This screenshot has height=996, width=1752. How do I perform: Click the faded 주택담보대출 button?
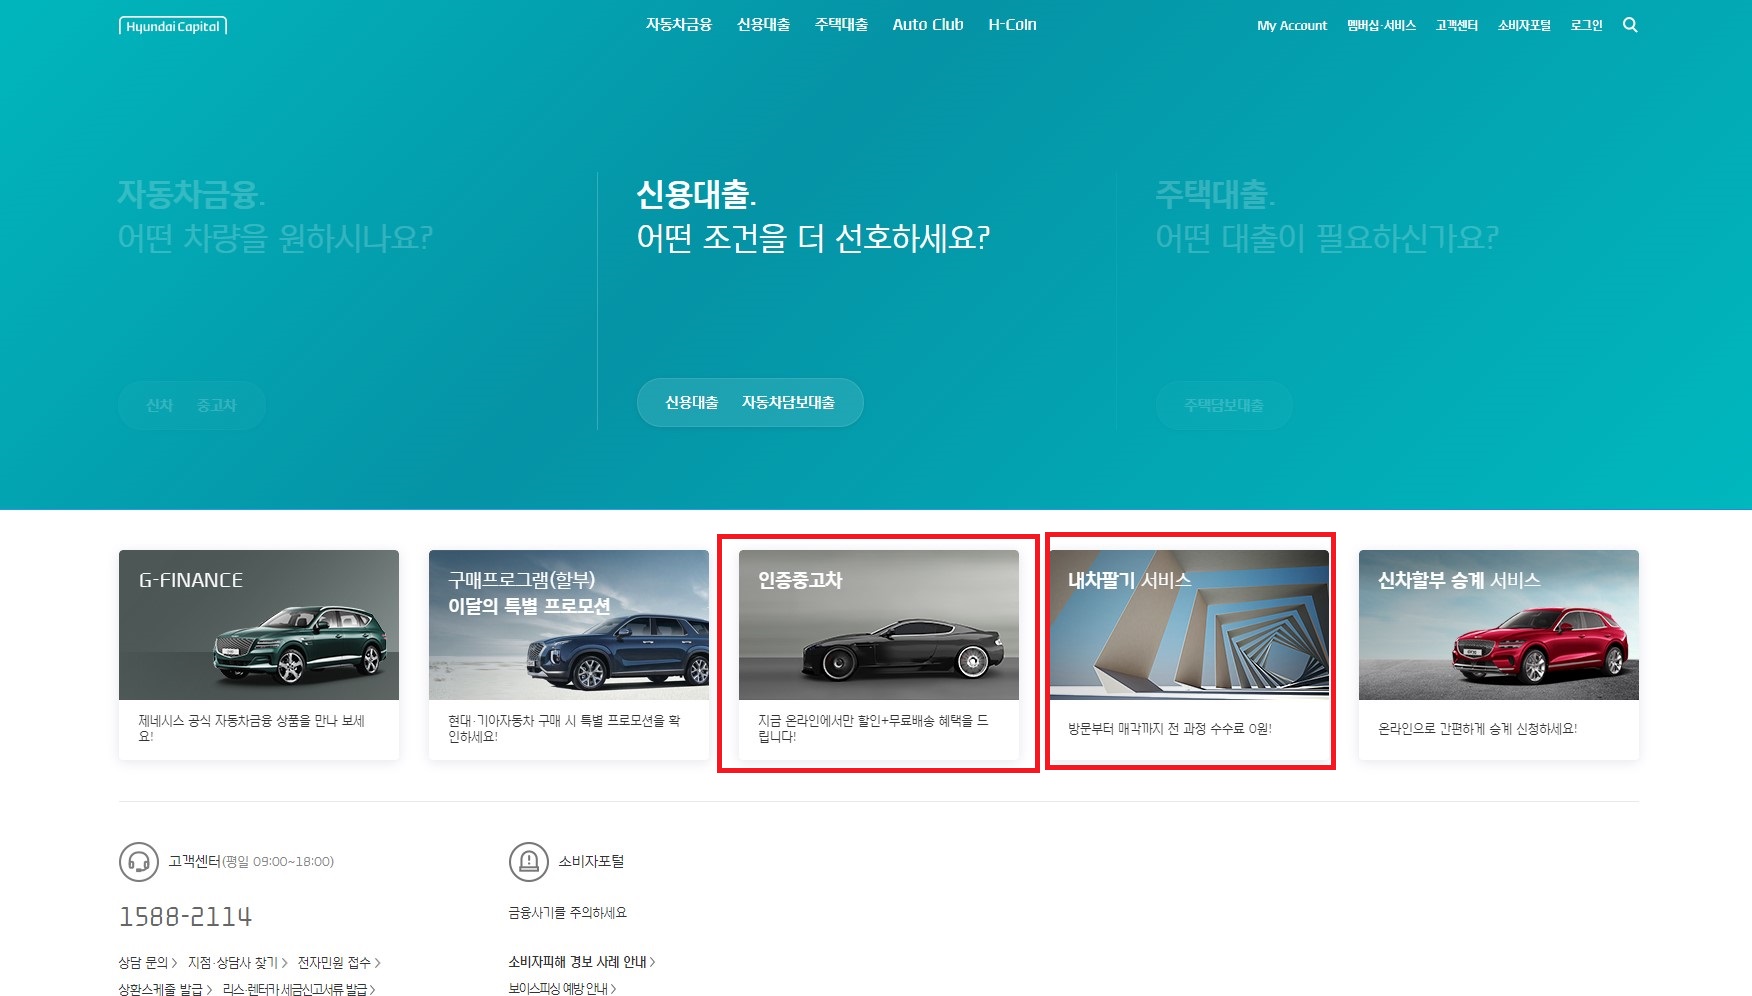click(x=1224, y=405)
